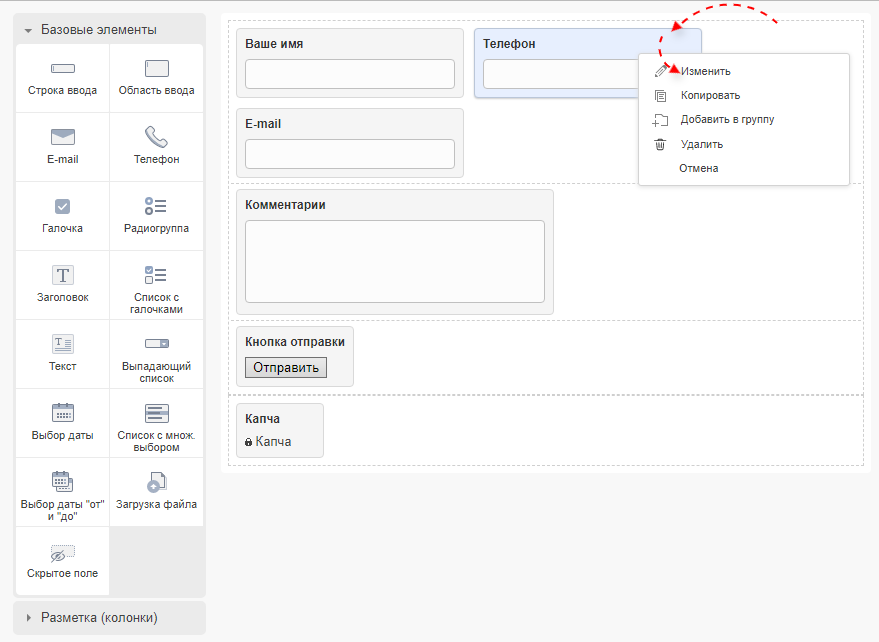Click Отмена in the context menu
The width and height of the screenshot is (879, 642).
(698, 168)
